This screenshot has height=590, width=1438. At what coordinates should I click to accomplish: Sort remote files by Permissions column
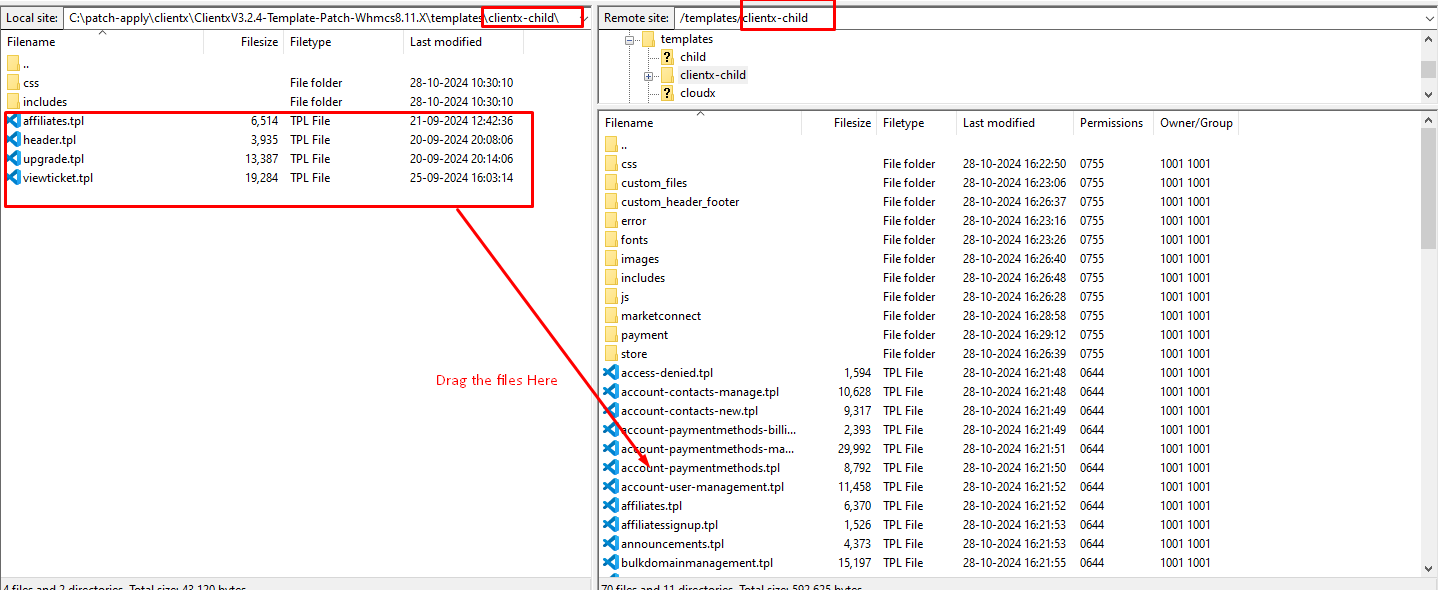[1110, 123]
